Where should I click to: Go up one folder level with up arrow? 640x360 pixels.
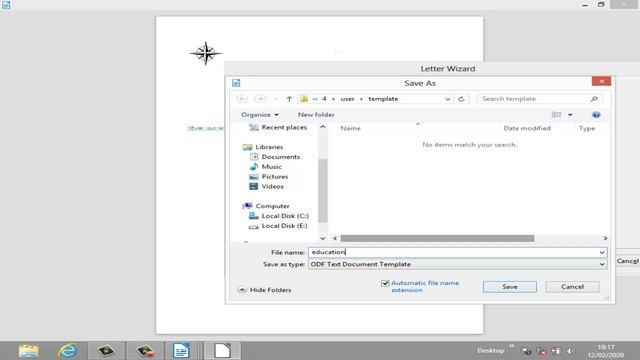289,99
